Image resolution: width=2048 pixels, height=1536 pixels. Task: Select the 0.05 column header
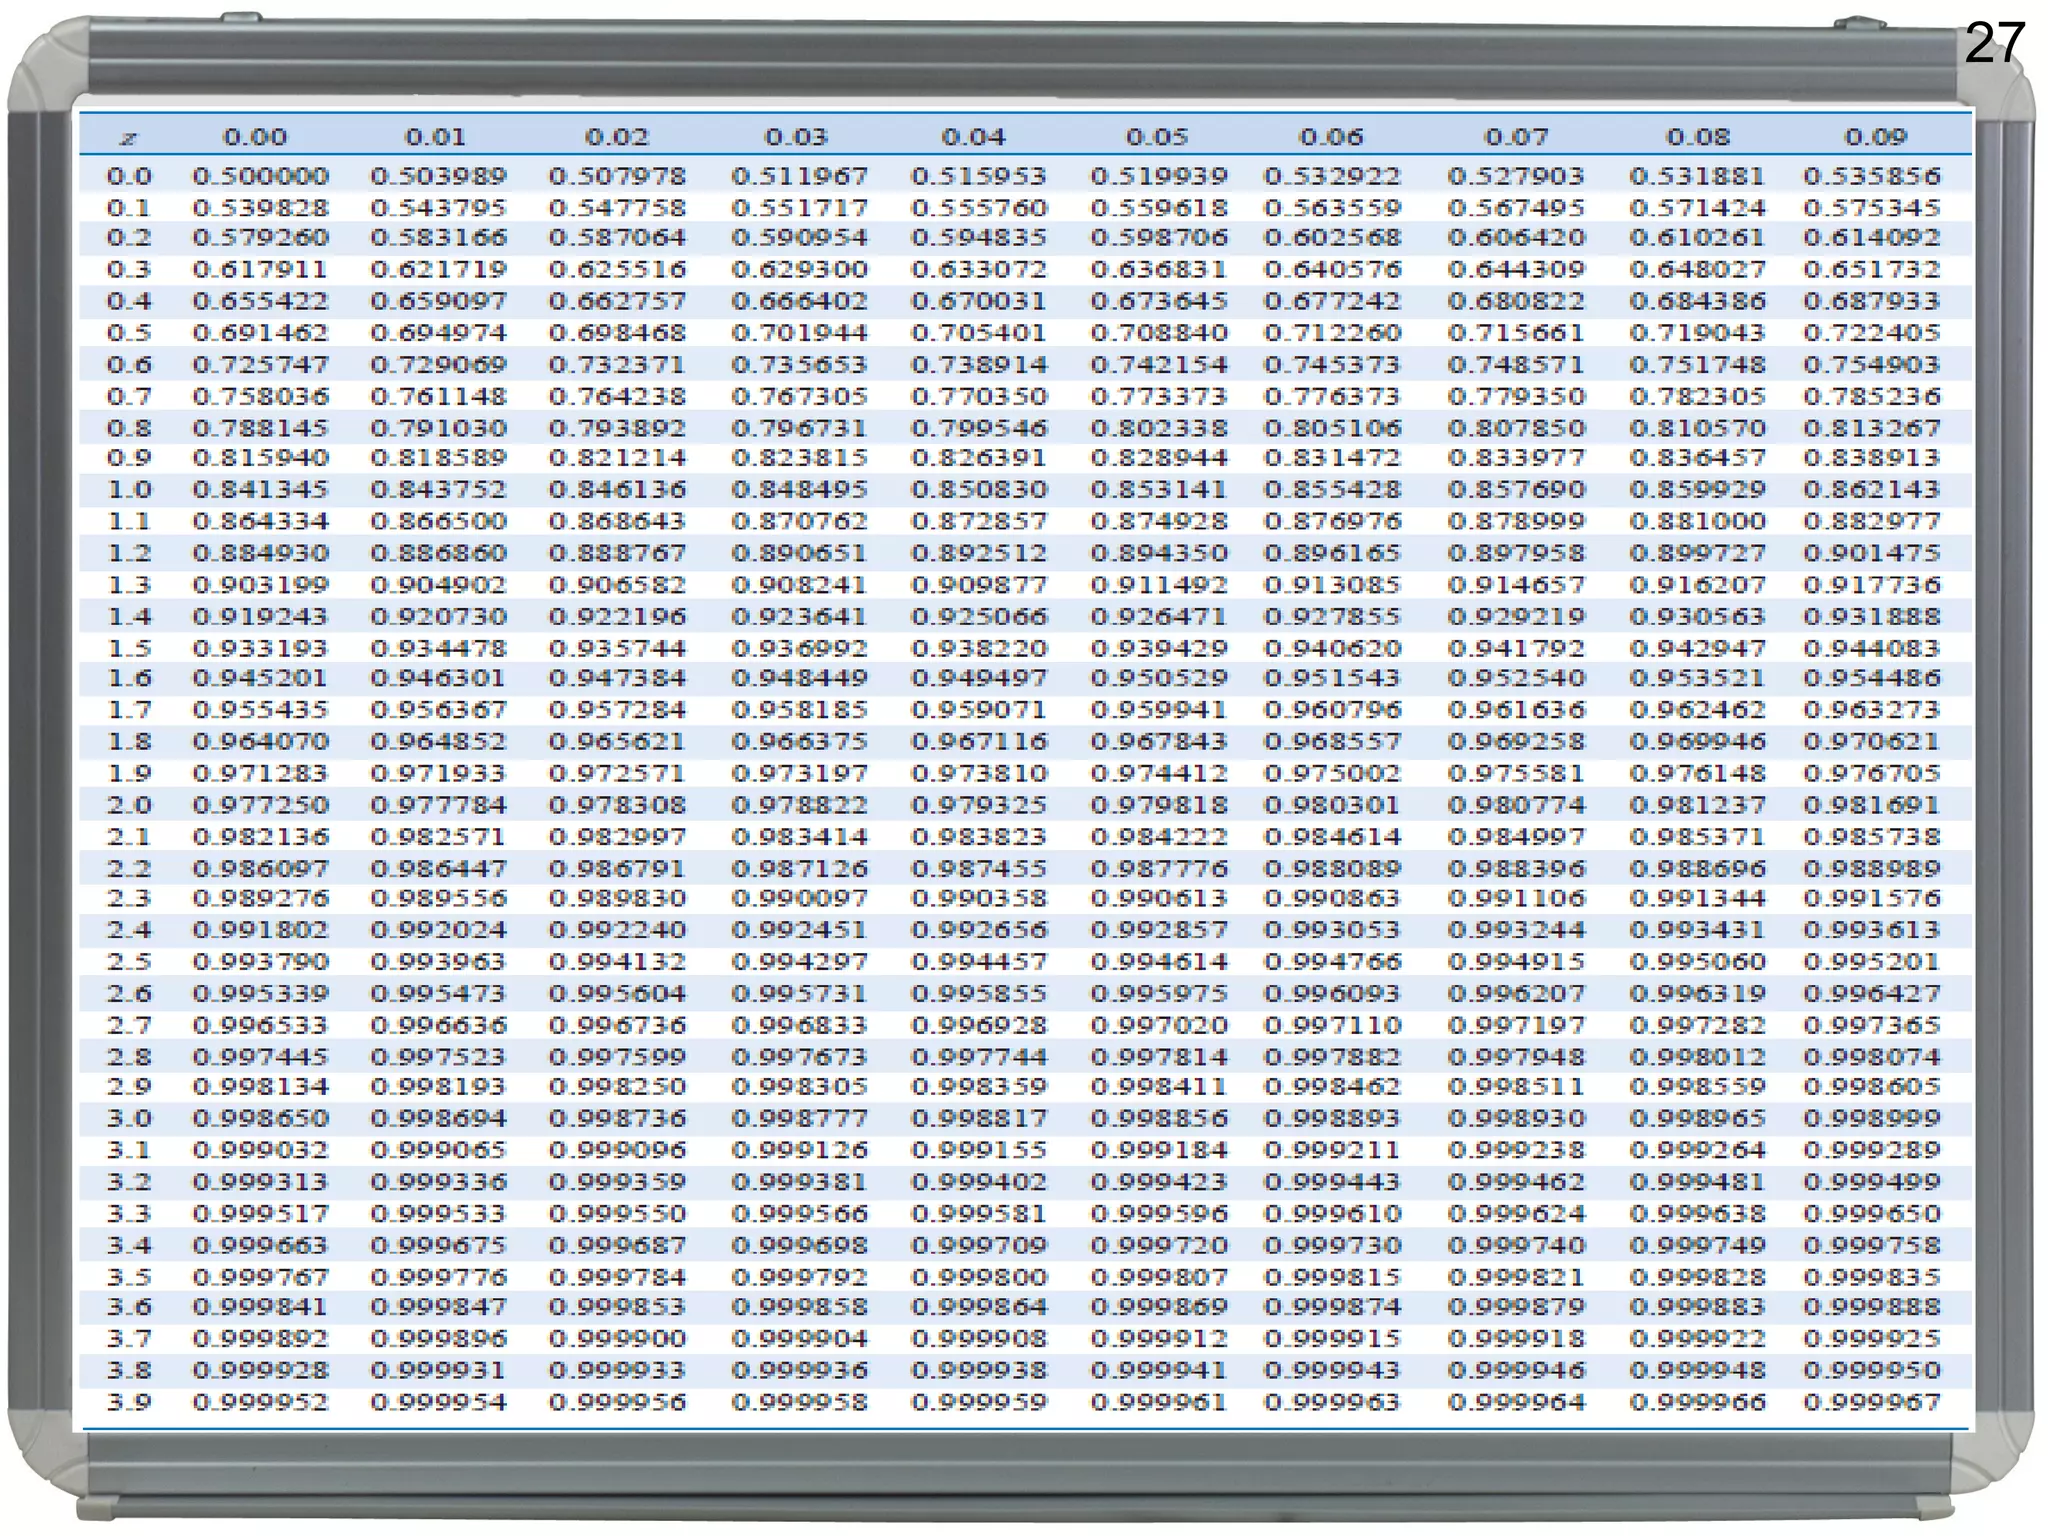[1157, 137]
